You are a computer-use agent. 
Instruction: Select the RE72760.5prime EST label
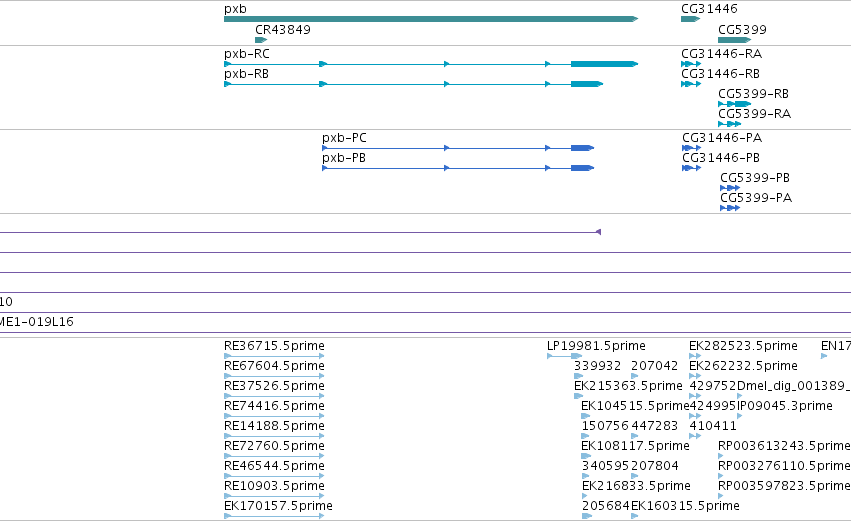pyautogui.click(x=274, y=447)
